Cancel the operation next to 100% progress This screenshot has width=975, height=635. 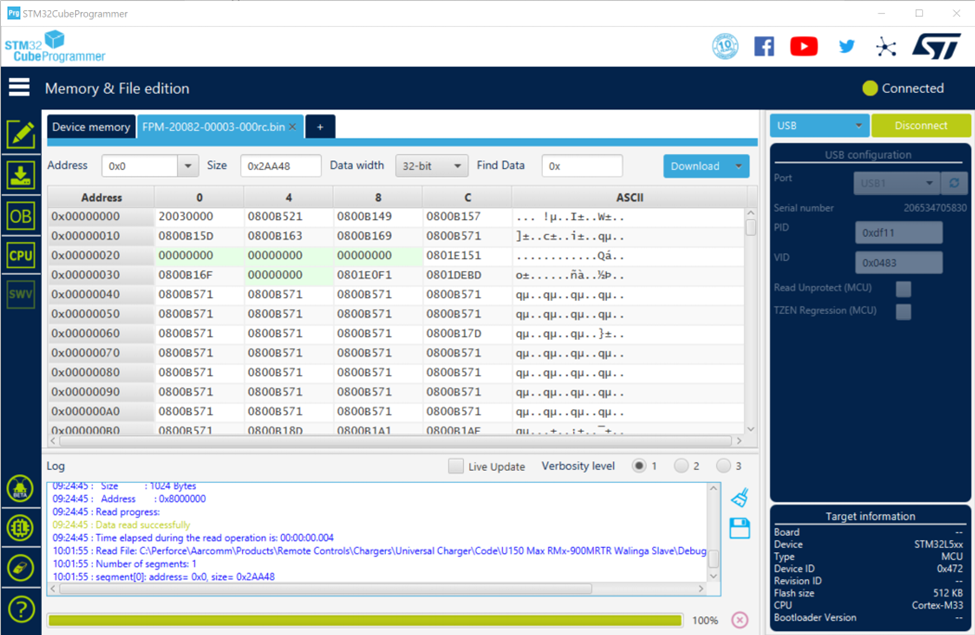(x=740, y=619)
